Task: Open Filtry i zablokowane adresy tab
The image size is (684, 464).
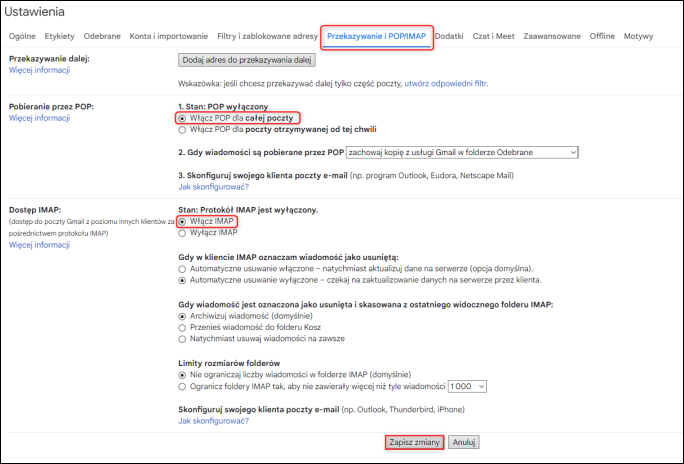Action: pyautogui.click(x=267, y=36)
